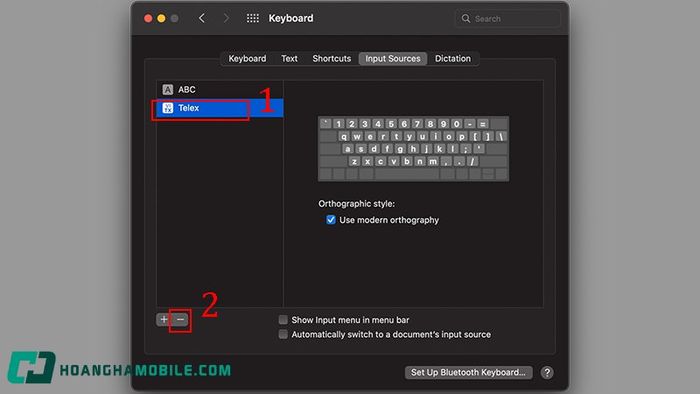The height and width of the screenshot is (394, 700).
Task: Go back with the left chevron
Action: pyautogui.click(x=202, y=18)
